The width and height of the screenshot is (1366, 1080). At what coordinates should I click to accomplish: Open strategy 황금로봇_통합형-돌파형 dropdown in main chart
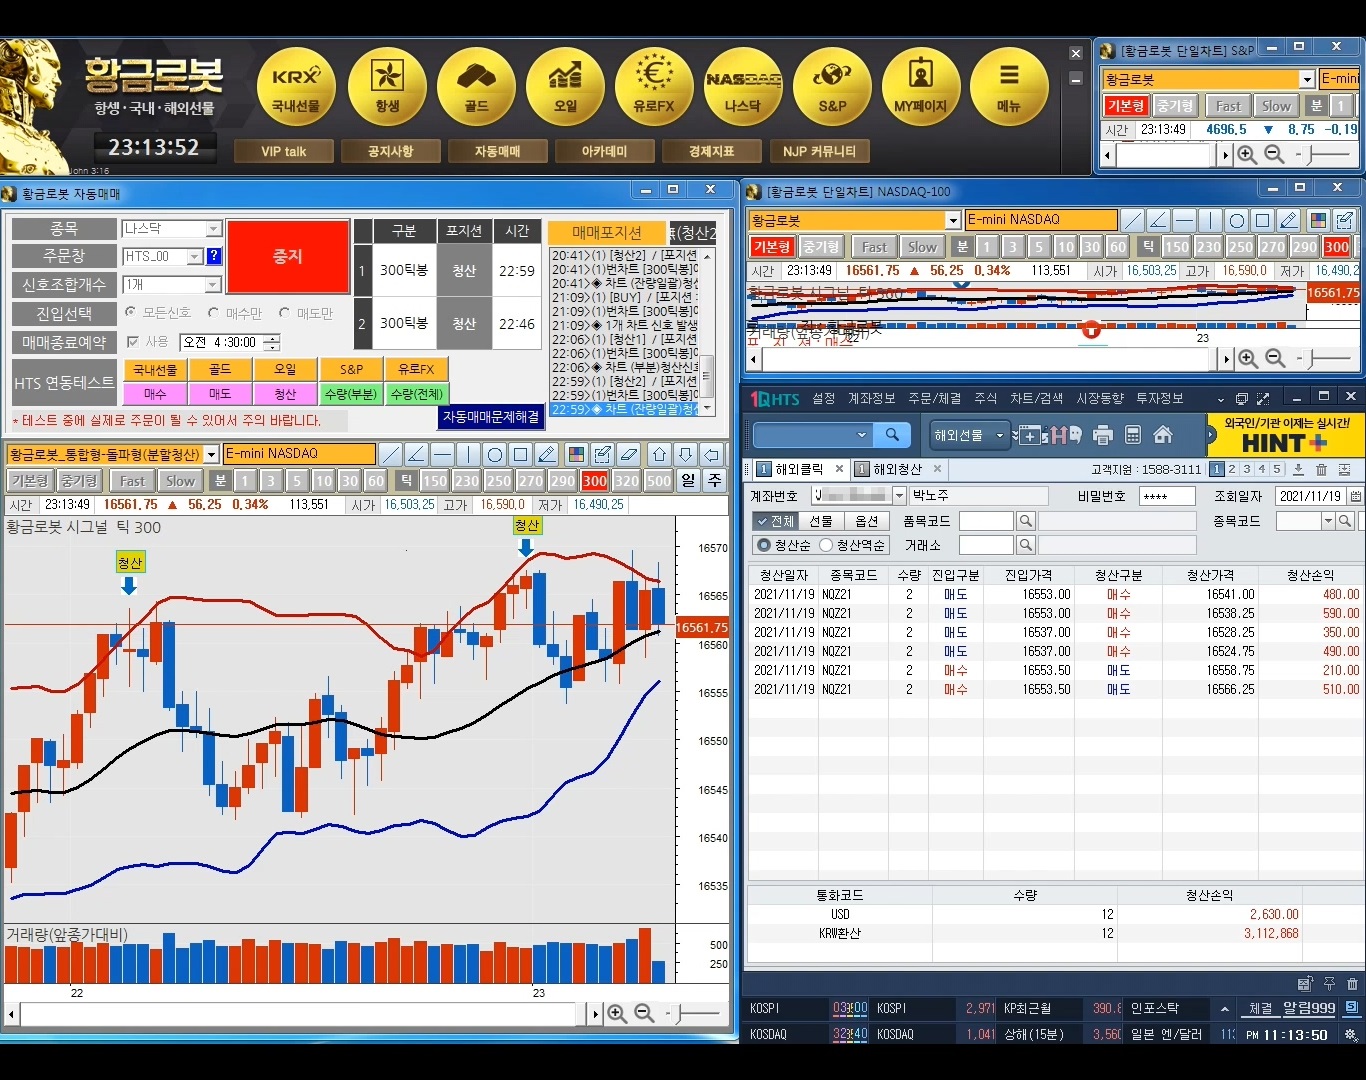[211, 455]
